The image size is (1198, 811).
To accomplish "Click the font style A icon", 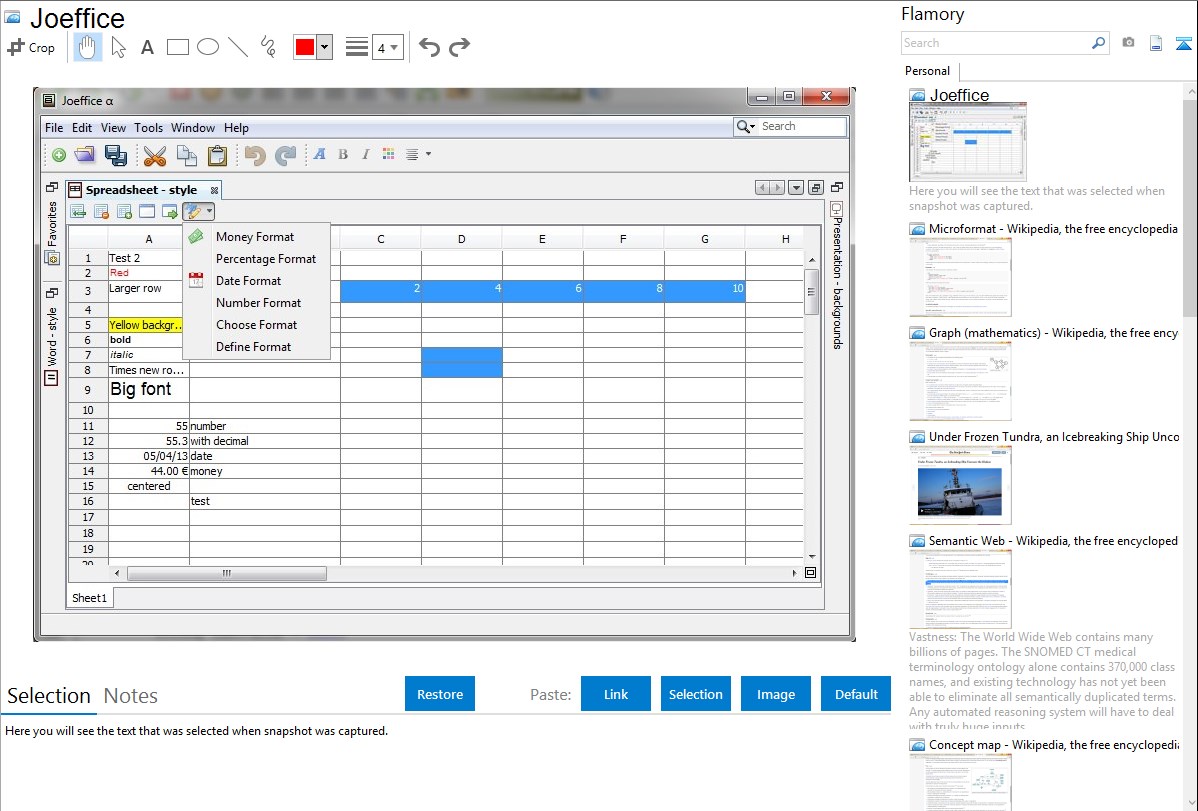I will coord(320,154).
